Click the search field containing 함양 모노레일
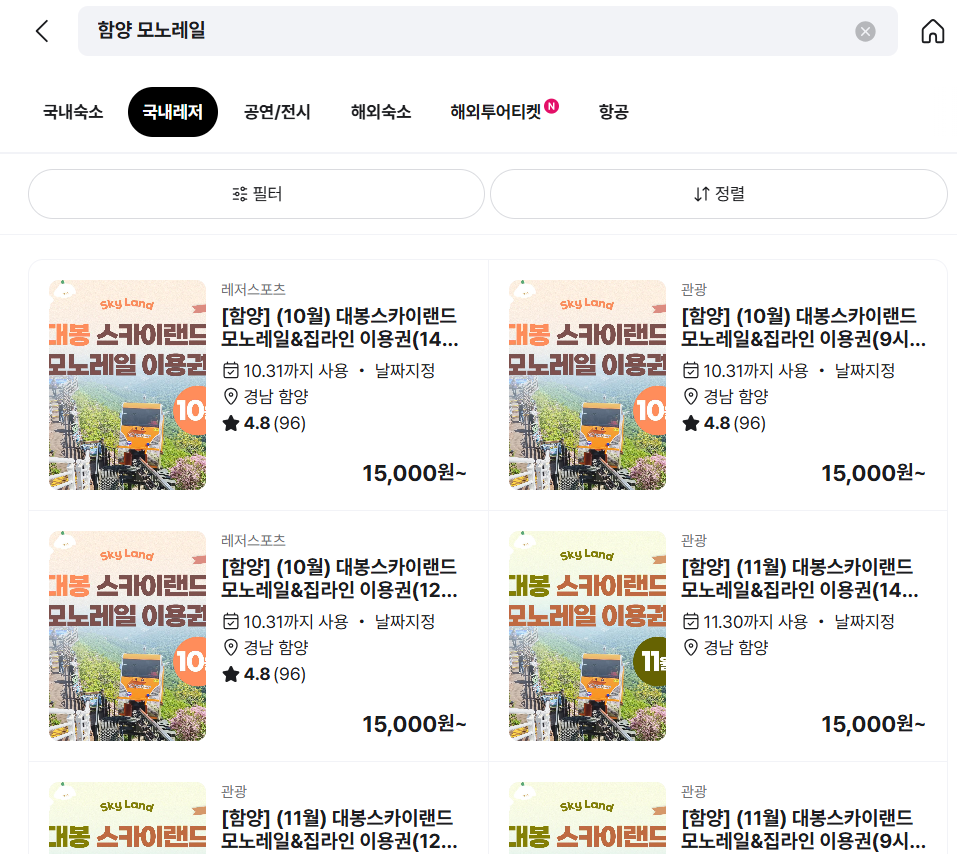The height and width of the screenshot is (854, 957). click(x=488, y=31)
